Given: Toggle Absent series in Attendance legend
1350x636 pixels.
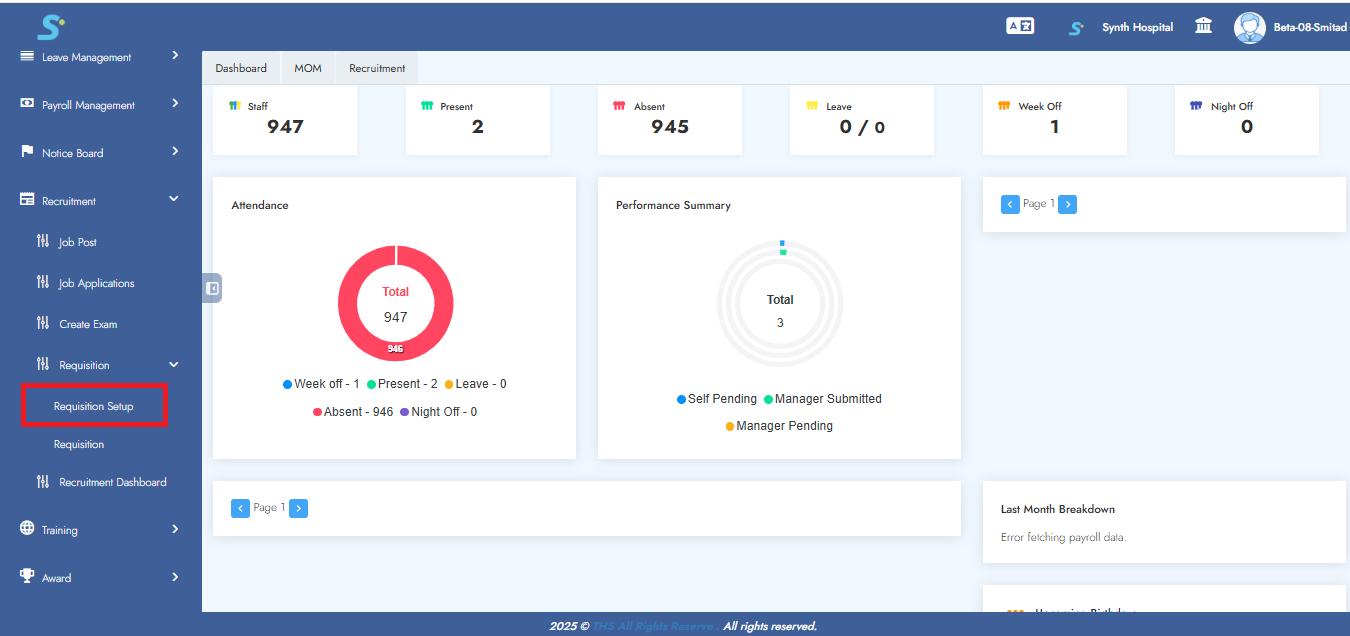Looking at the screenshot, I should tap(353, 412).
